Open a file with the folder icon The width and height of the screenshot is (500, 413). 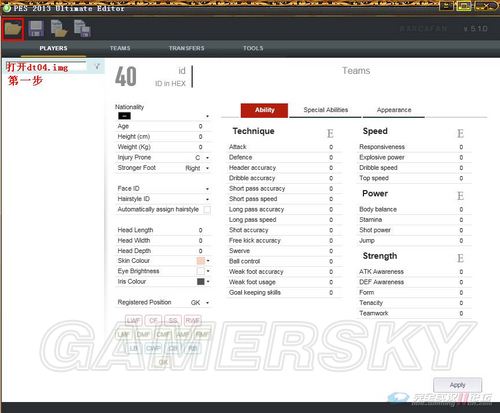pos(13,29)
